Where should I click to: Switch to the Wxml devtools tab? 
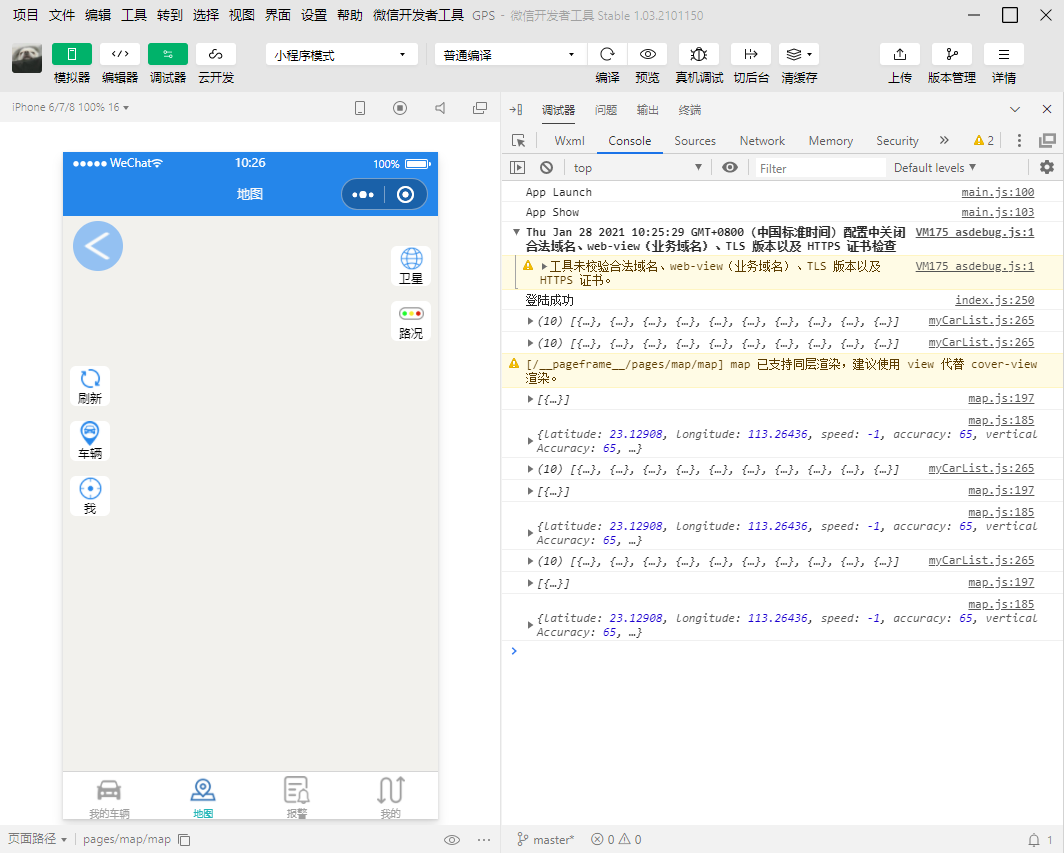569,140
